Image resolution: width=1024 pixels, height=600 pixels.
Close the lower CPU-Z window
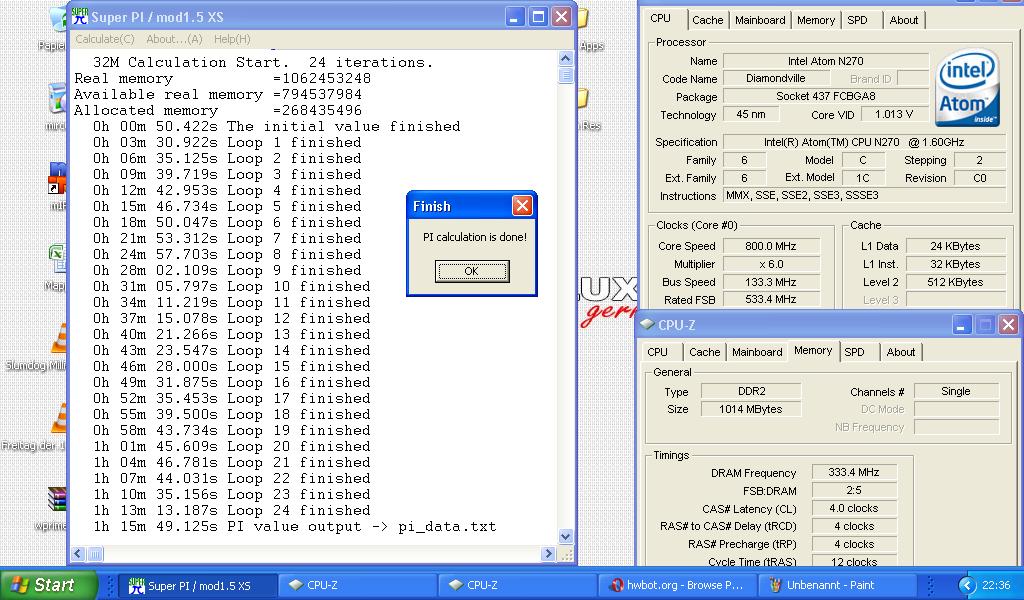1008,324
